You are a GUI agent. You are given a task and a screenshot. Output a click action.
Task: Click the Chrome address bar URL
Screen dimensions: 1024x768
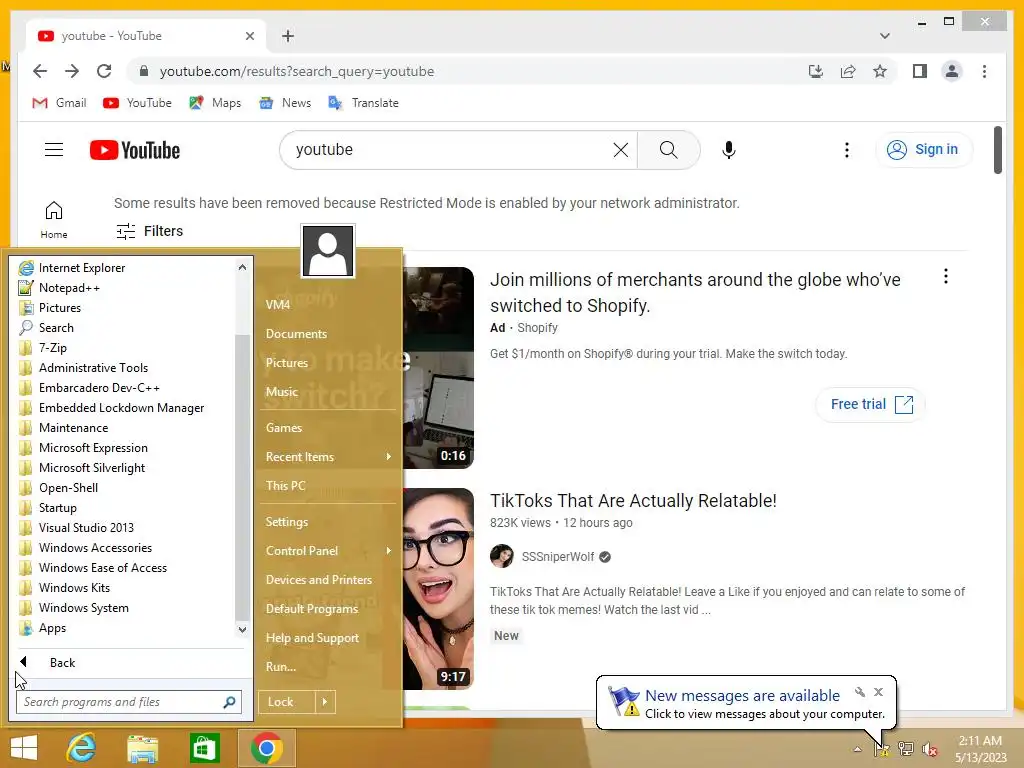point(296,71)
